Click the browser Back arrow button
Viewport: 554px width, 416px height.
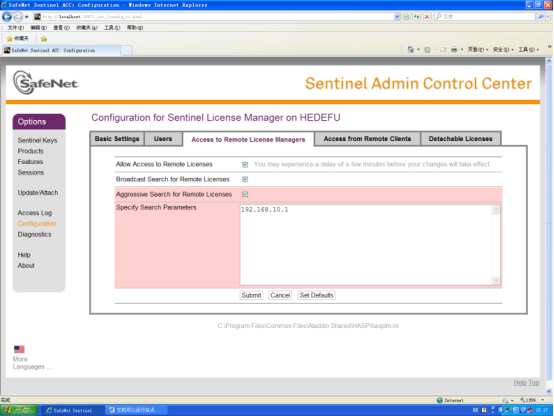7,16
